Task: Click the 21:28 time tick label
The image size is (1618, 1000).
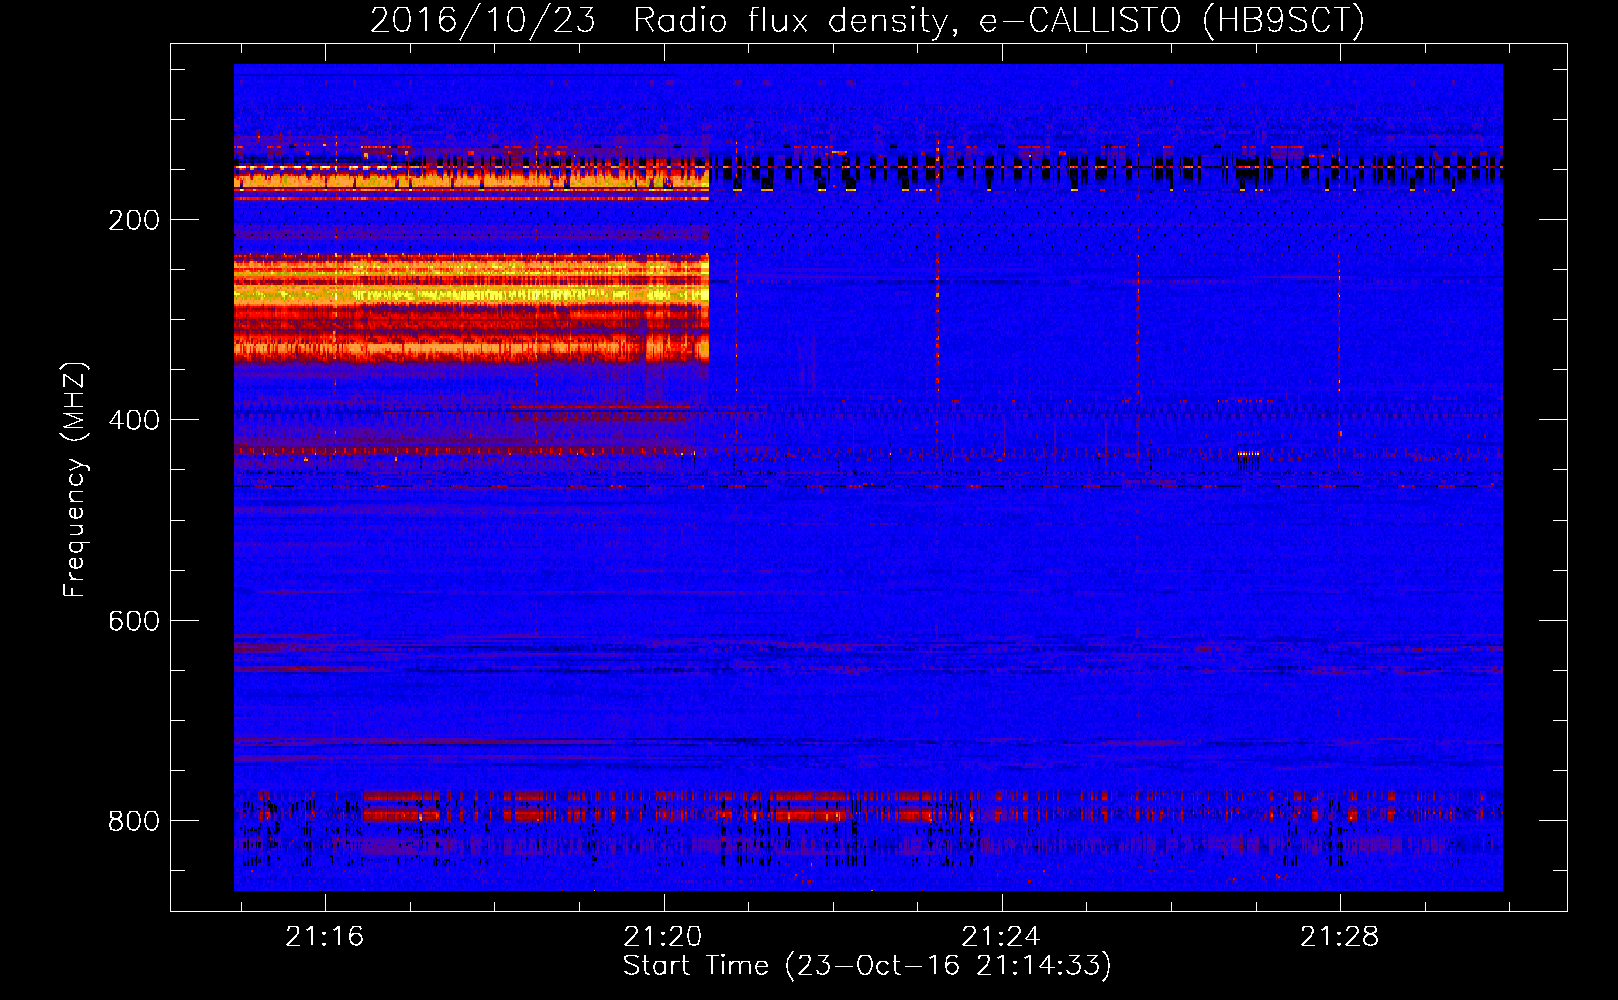Action: [1339, 936]
